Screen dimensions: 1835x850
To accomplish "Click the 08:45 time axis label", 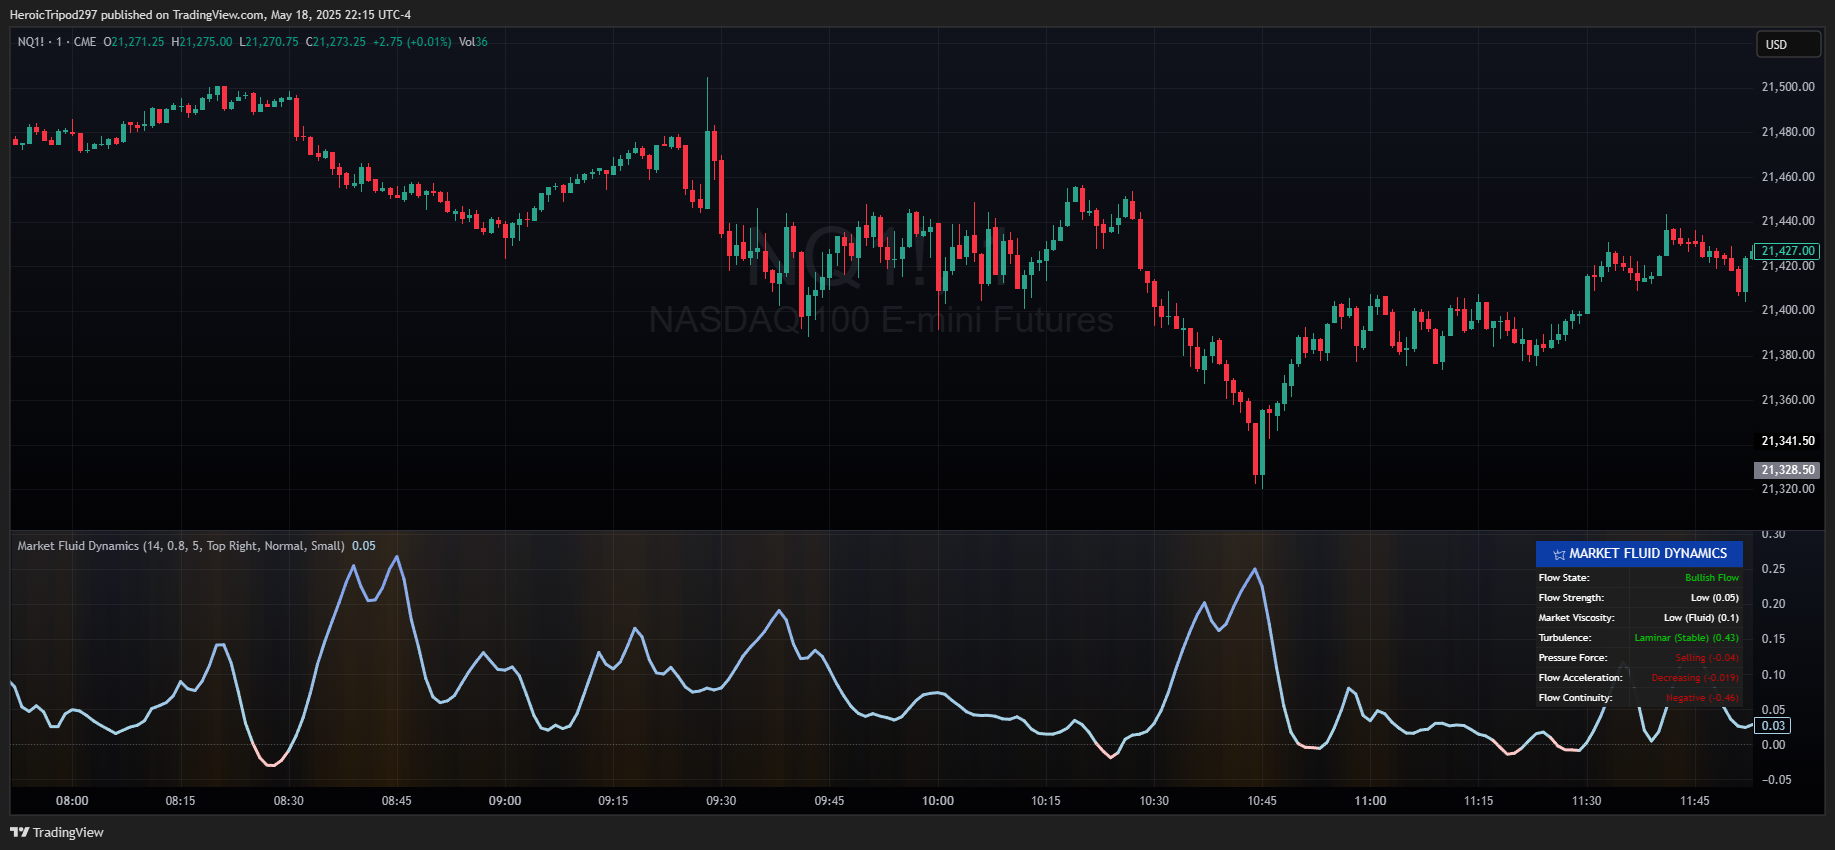I will tap(397, 801).
